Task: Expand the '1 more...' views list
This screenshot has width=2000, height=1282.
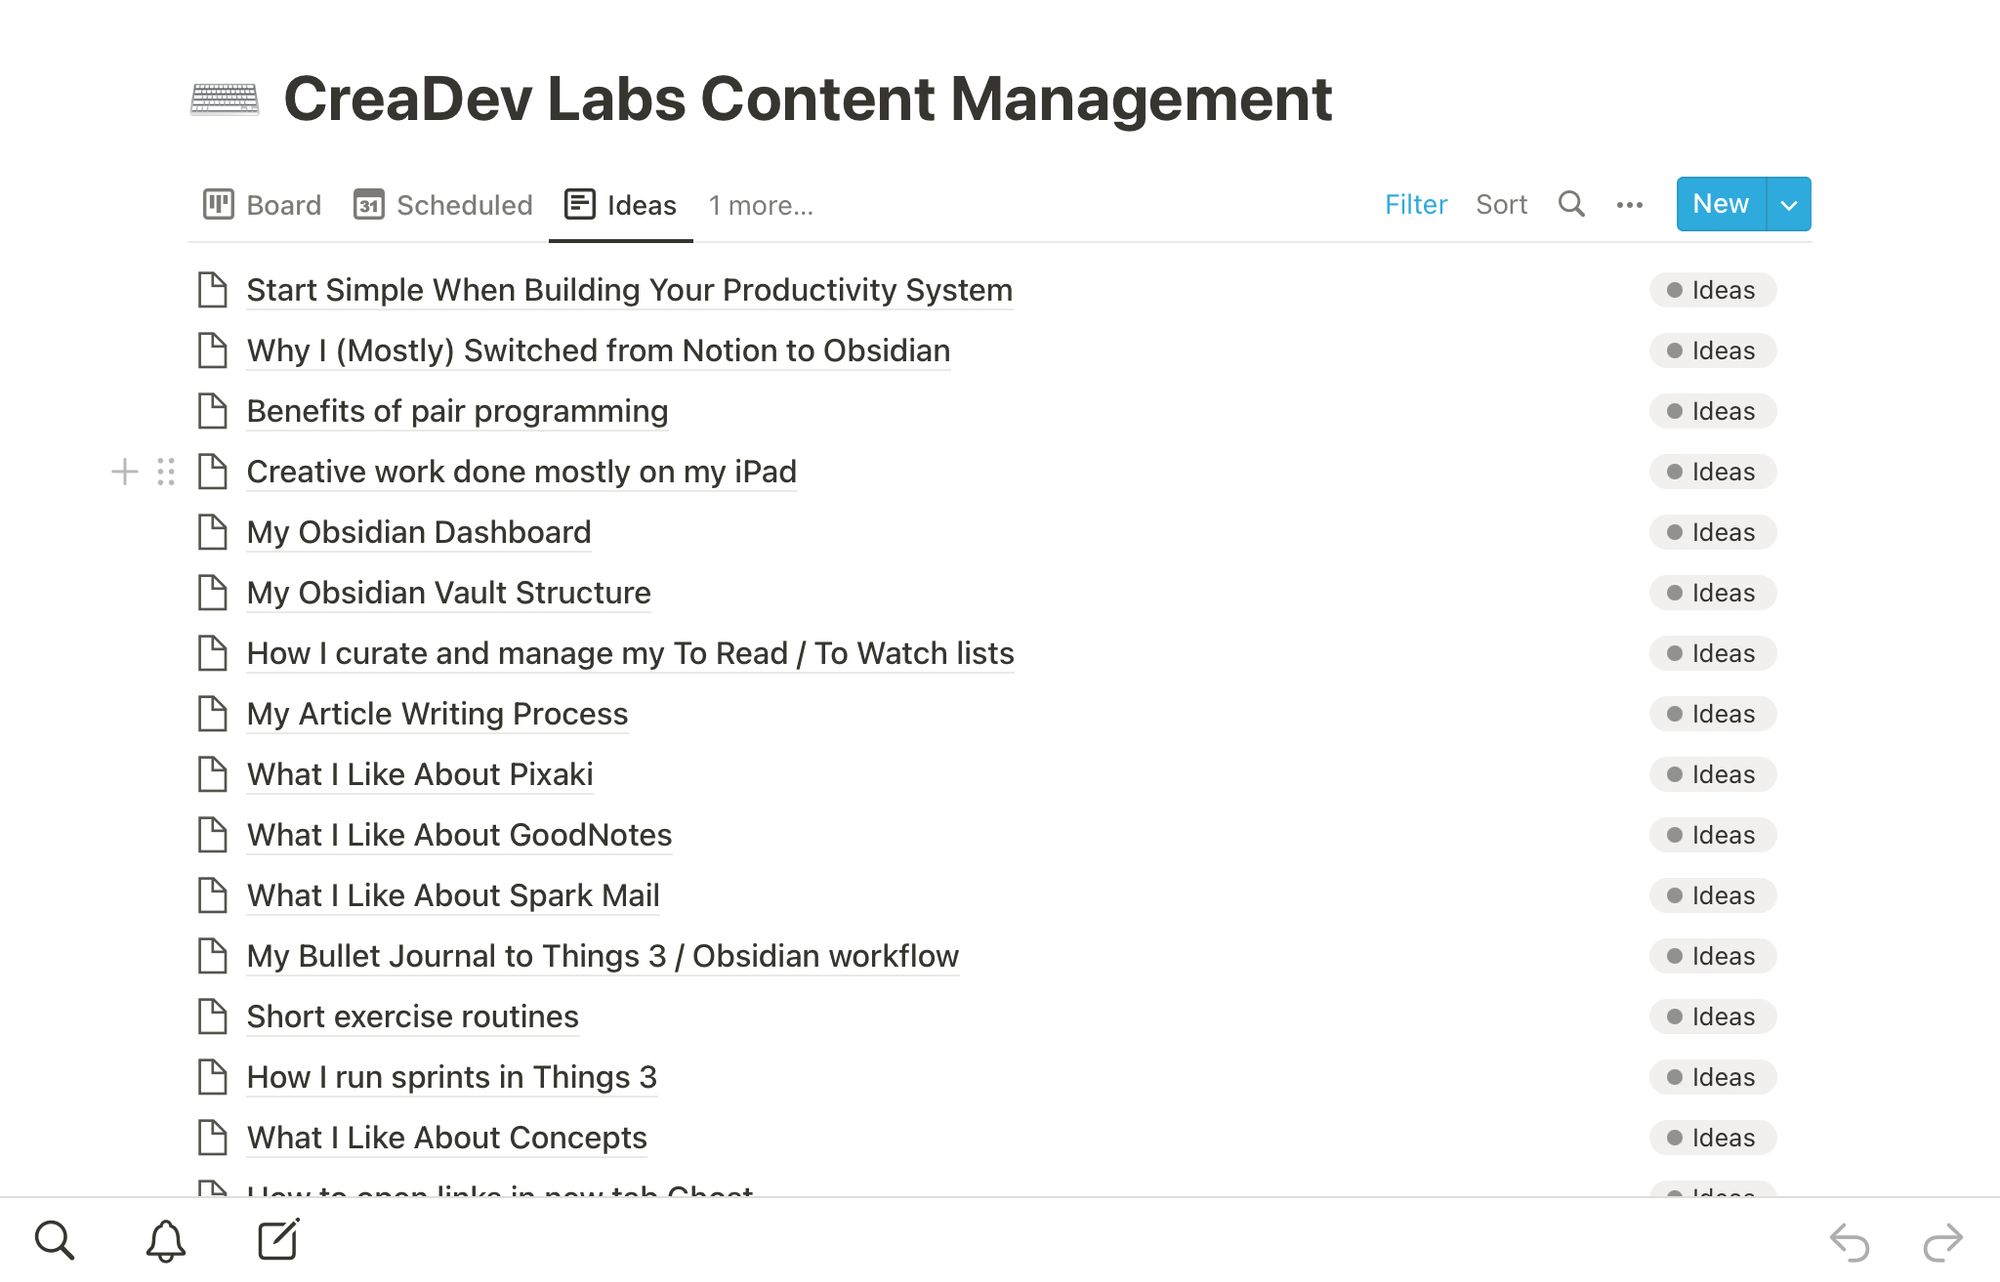Action: point(761,205)
